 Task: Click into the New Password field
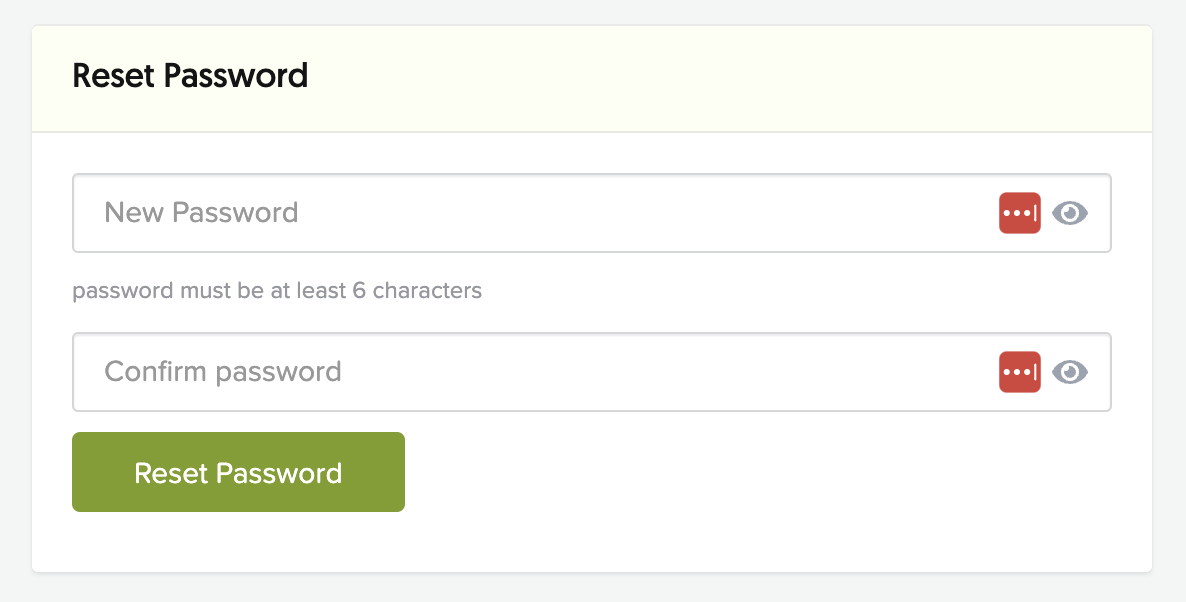[591, 213]
